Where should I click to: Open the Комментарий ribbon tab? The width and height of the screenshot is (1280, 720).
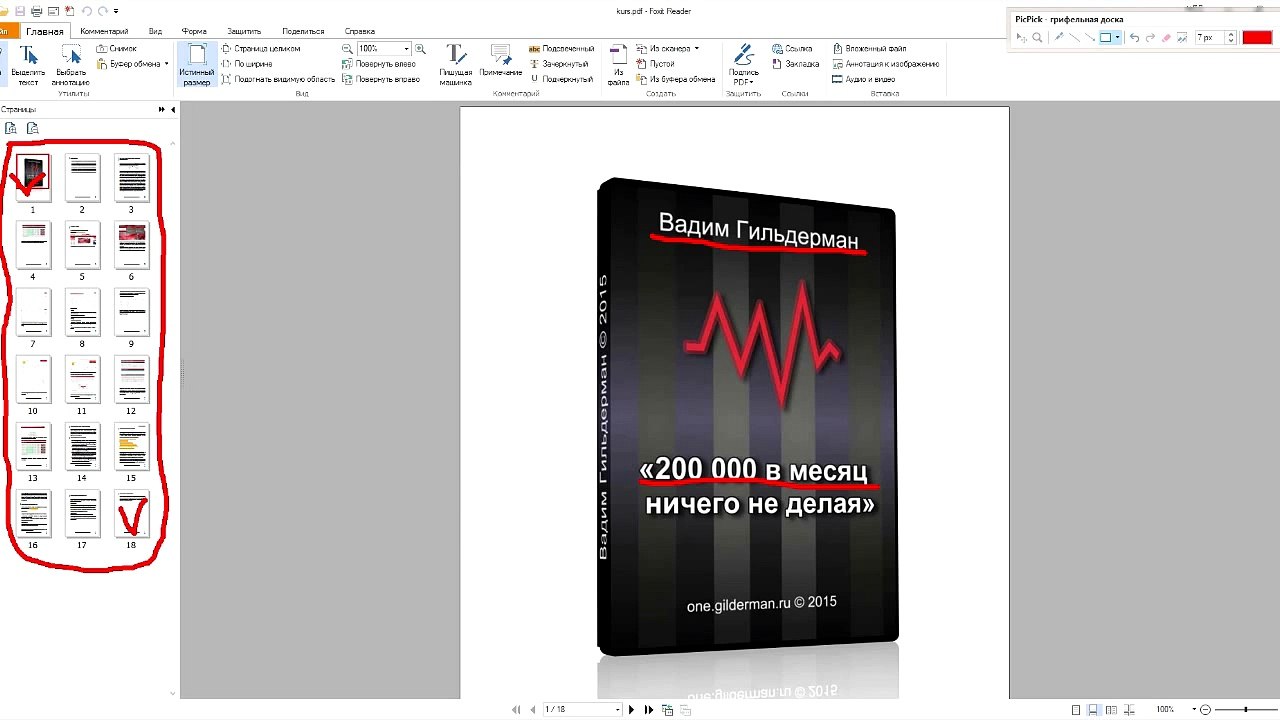point(104,32)
